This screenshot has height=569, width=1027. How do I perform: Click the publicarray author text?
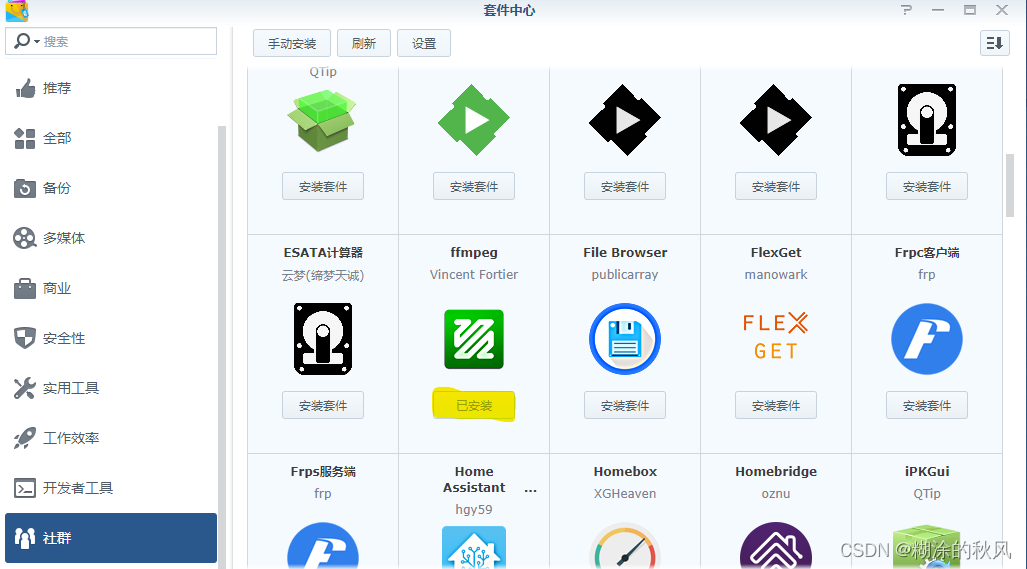click(625, 275)
